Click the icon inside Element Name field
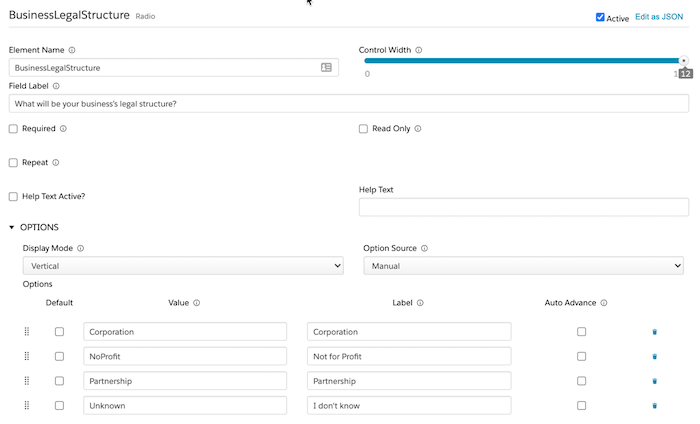This screenshot has width=700, height=424. pyautogui.click(x=326, y=68)
